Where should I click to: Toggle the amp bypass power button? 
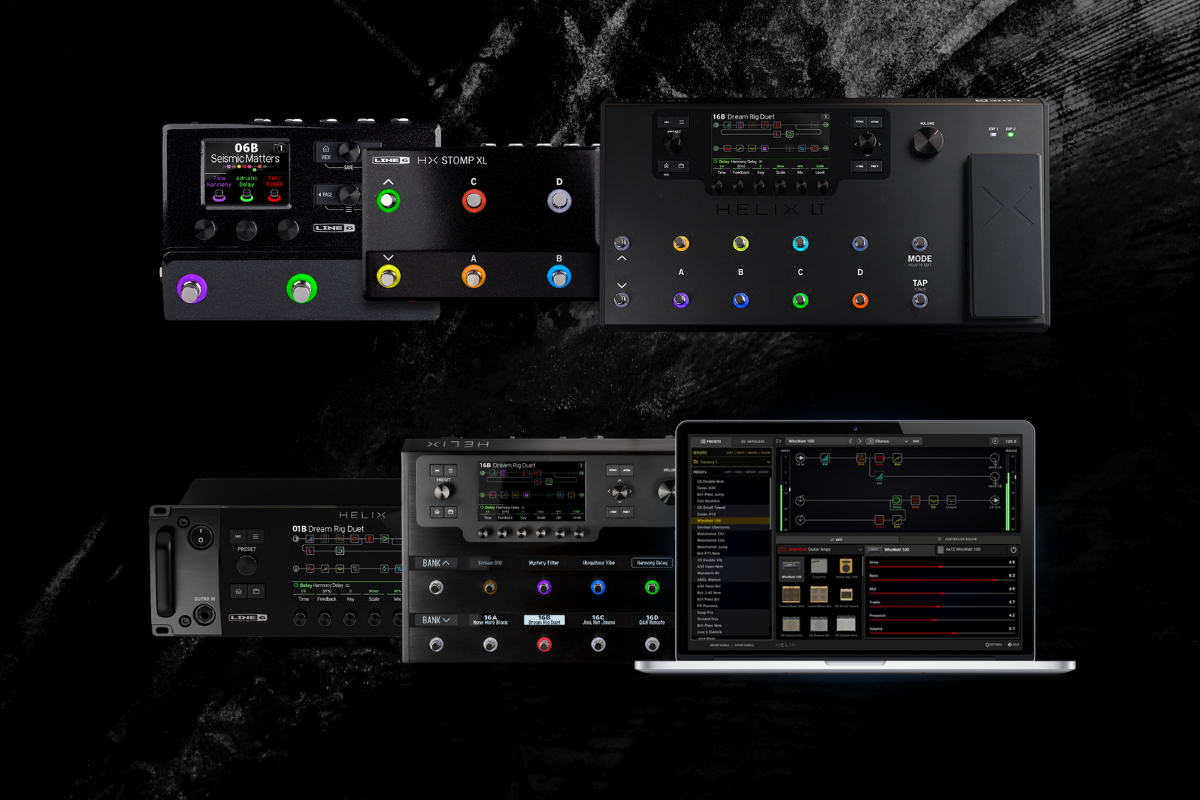1013,550
